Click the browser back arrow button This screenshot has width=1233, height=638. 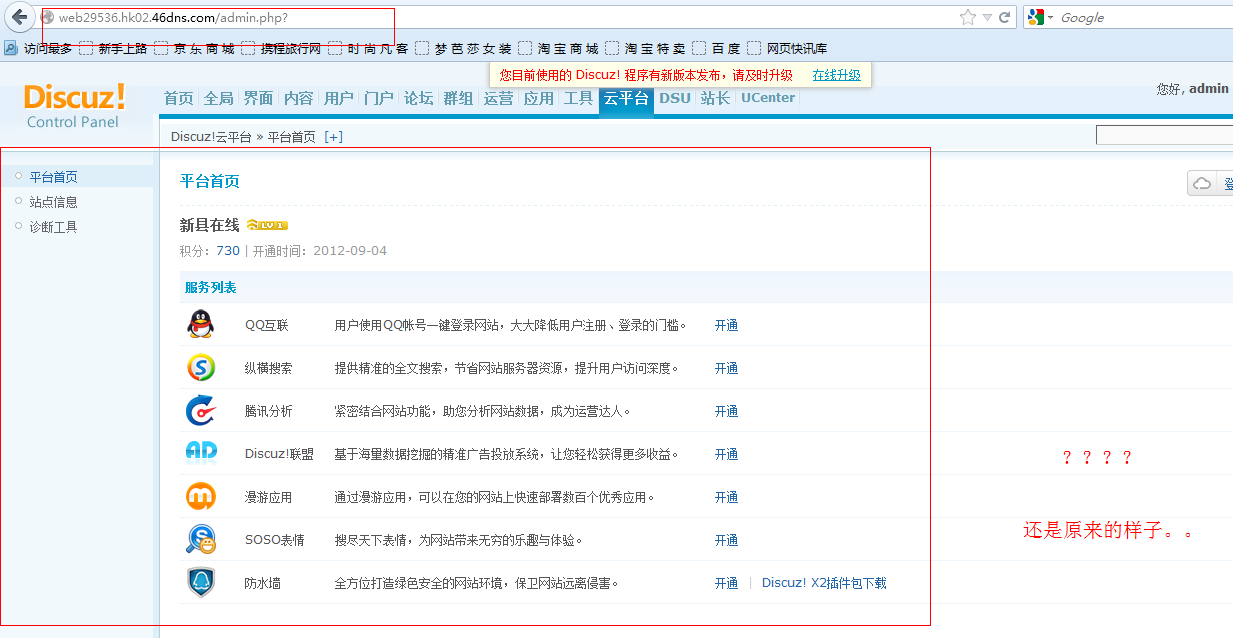click(x=19, y=17)
